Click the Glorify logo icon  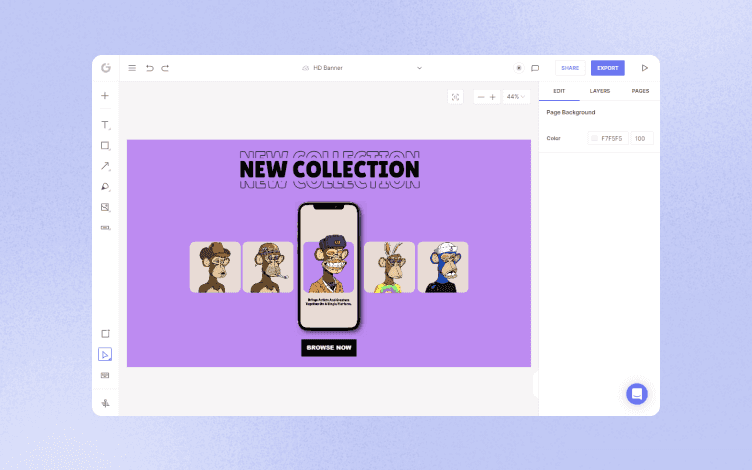click(x=106, y=68)
